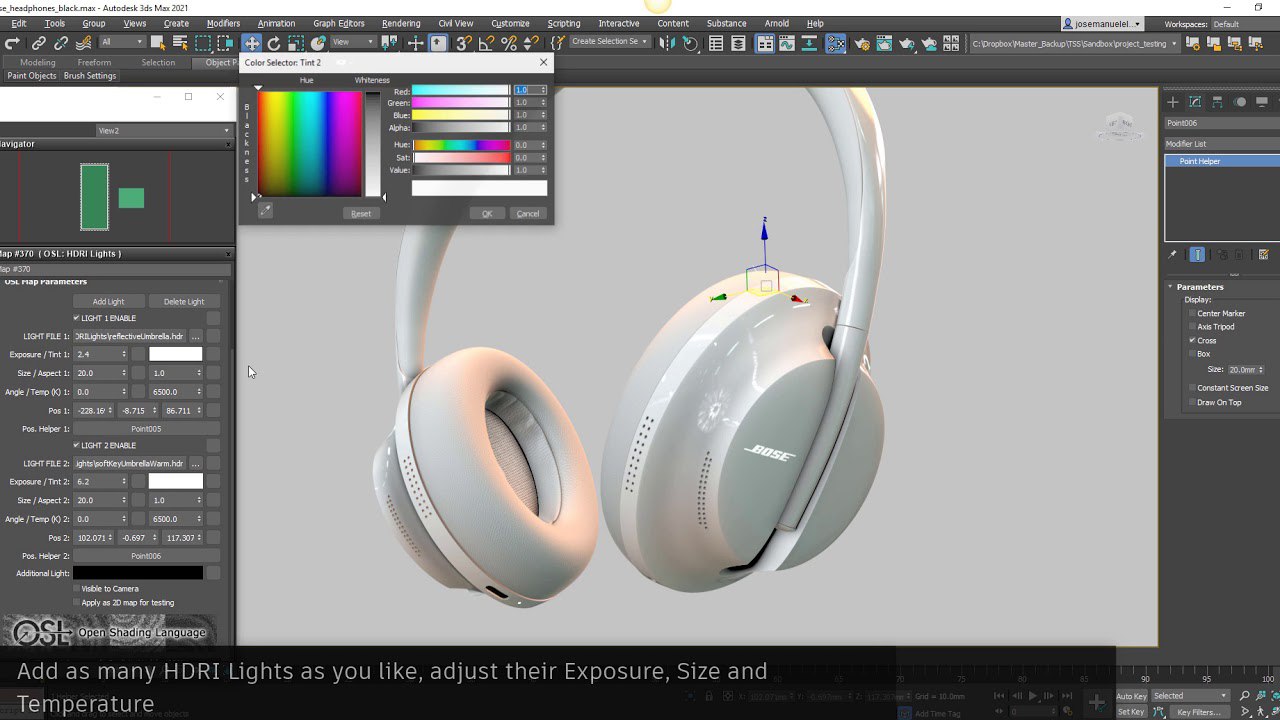Open the selection filter All dropdown
The image size is (1280, 720).
tap(121, 42)
